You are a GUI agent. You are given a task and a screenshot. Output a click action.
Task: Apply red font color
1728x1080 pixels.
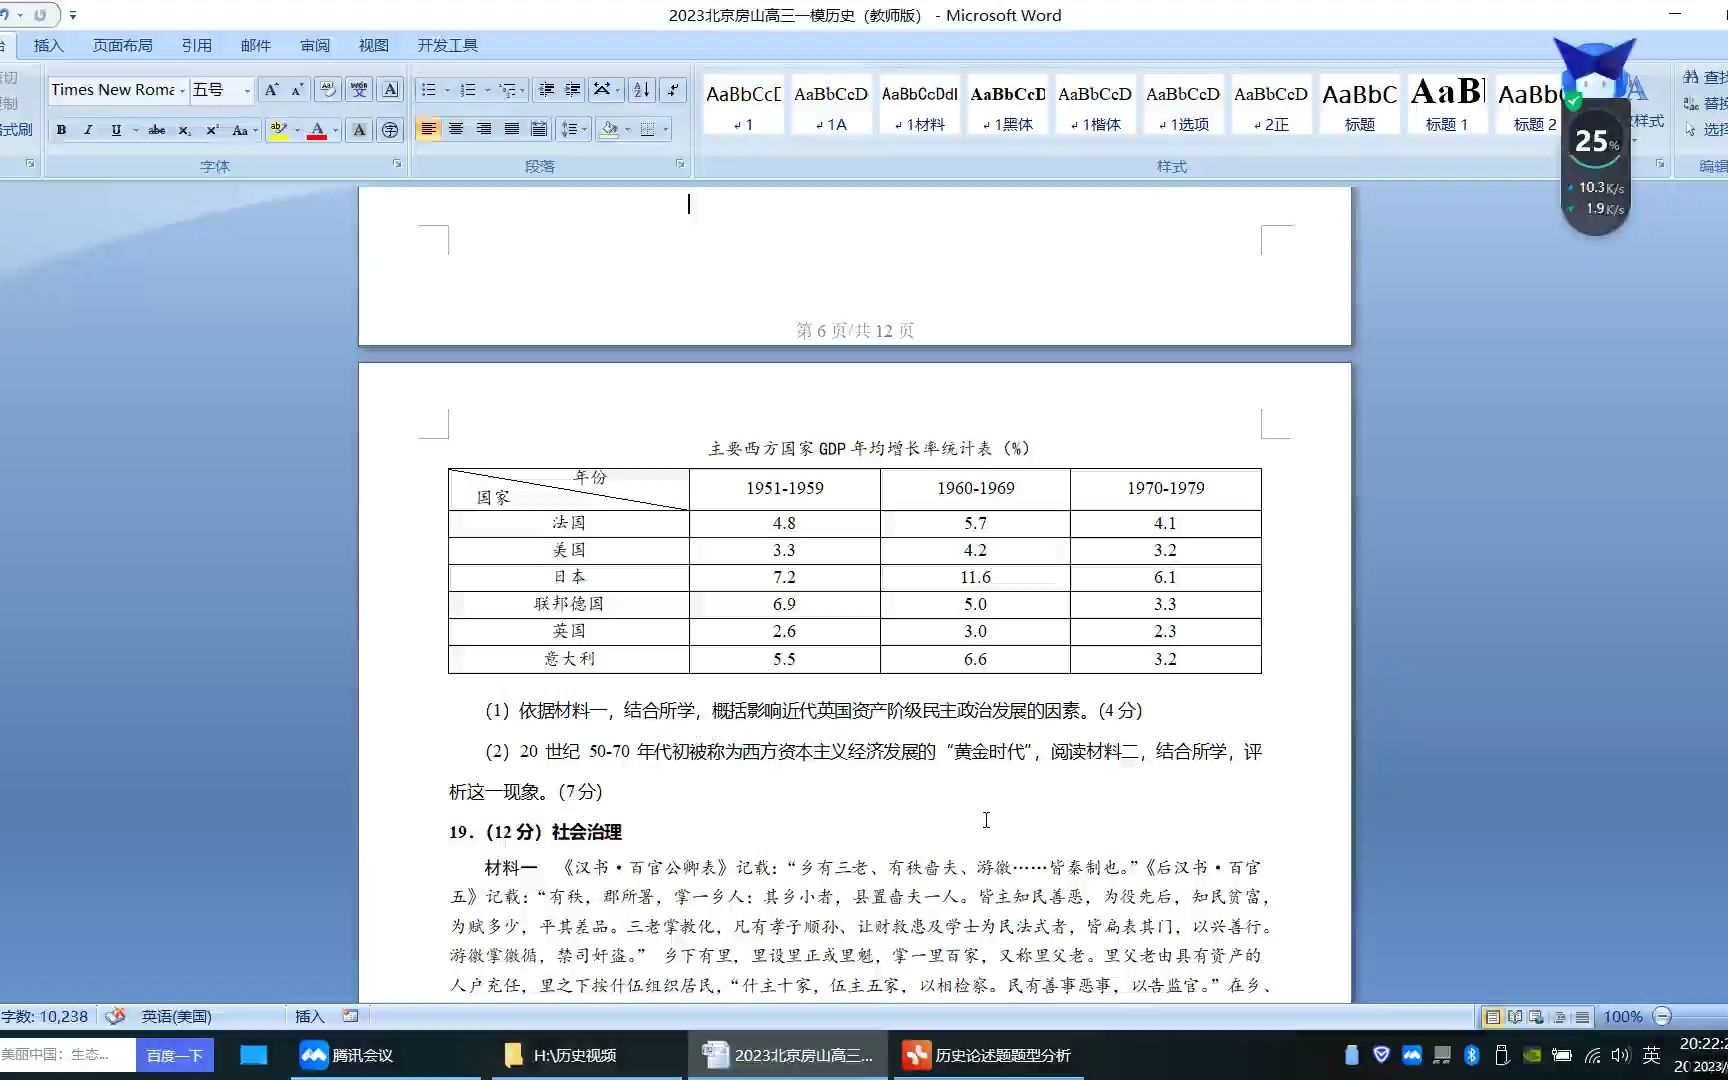pos(317,130)
